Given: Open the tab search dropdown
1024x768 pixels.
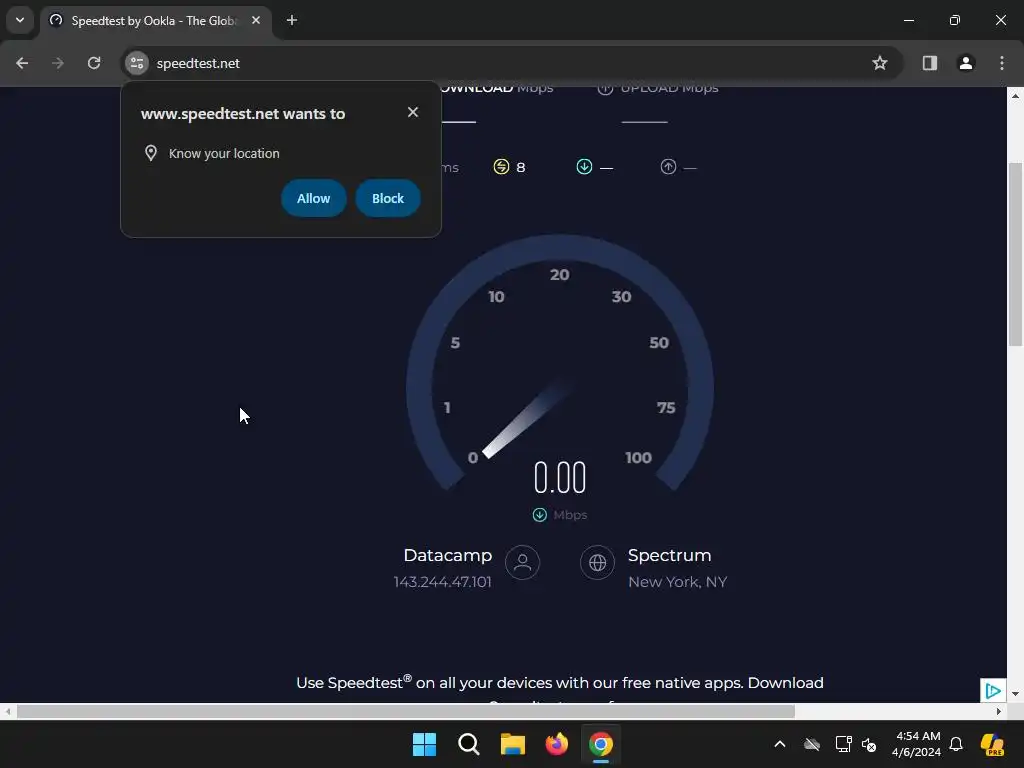Looking at the screenshot, I should [x=20, y=20].
